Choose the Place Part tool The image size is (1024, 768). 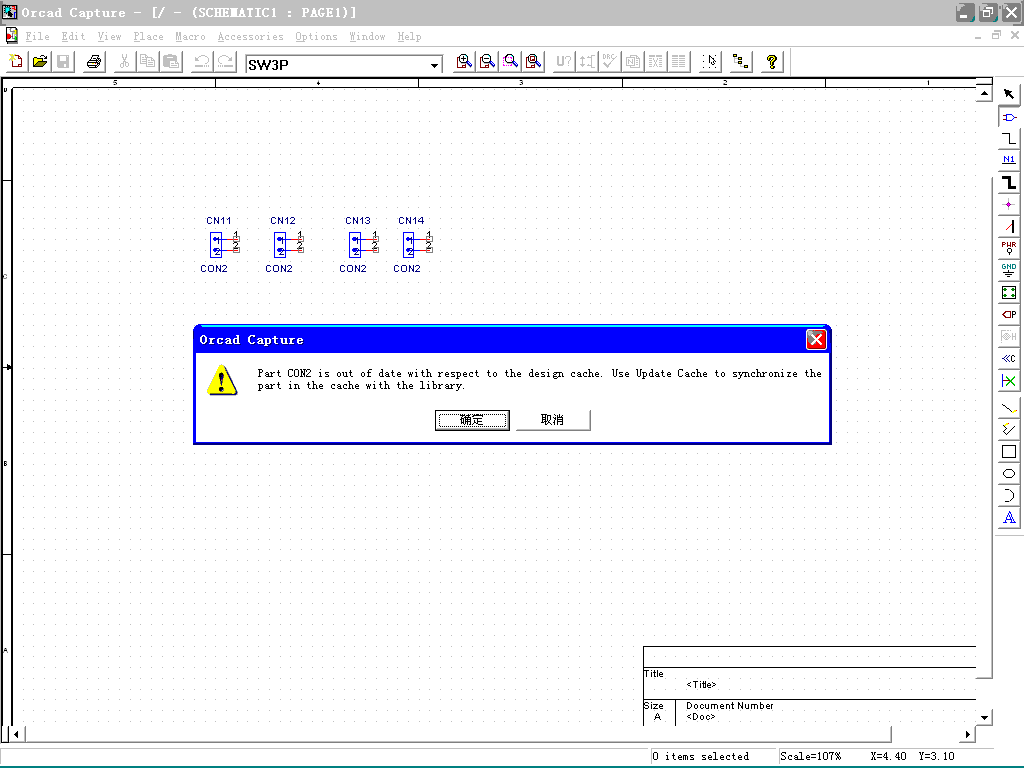[1009, 118]
